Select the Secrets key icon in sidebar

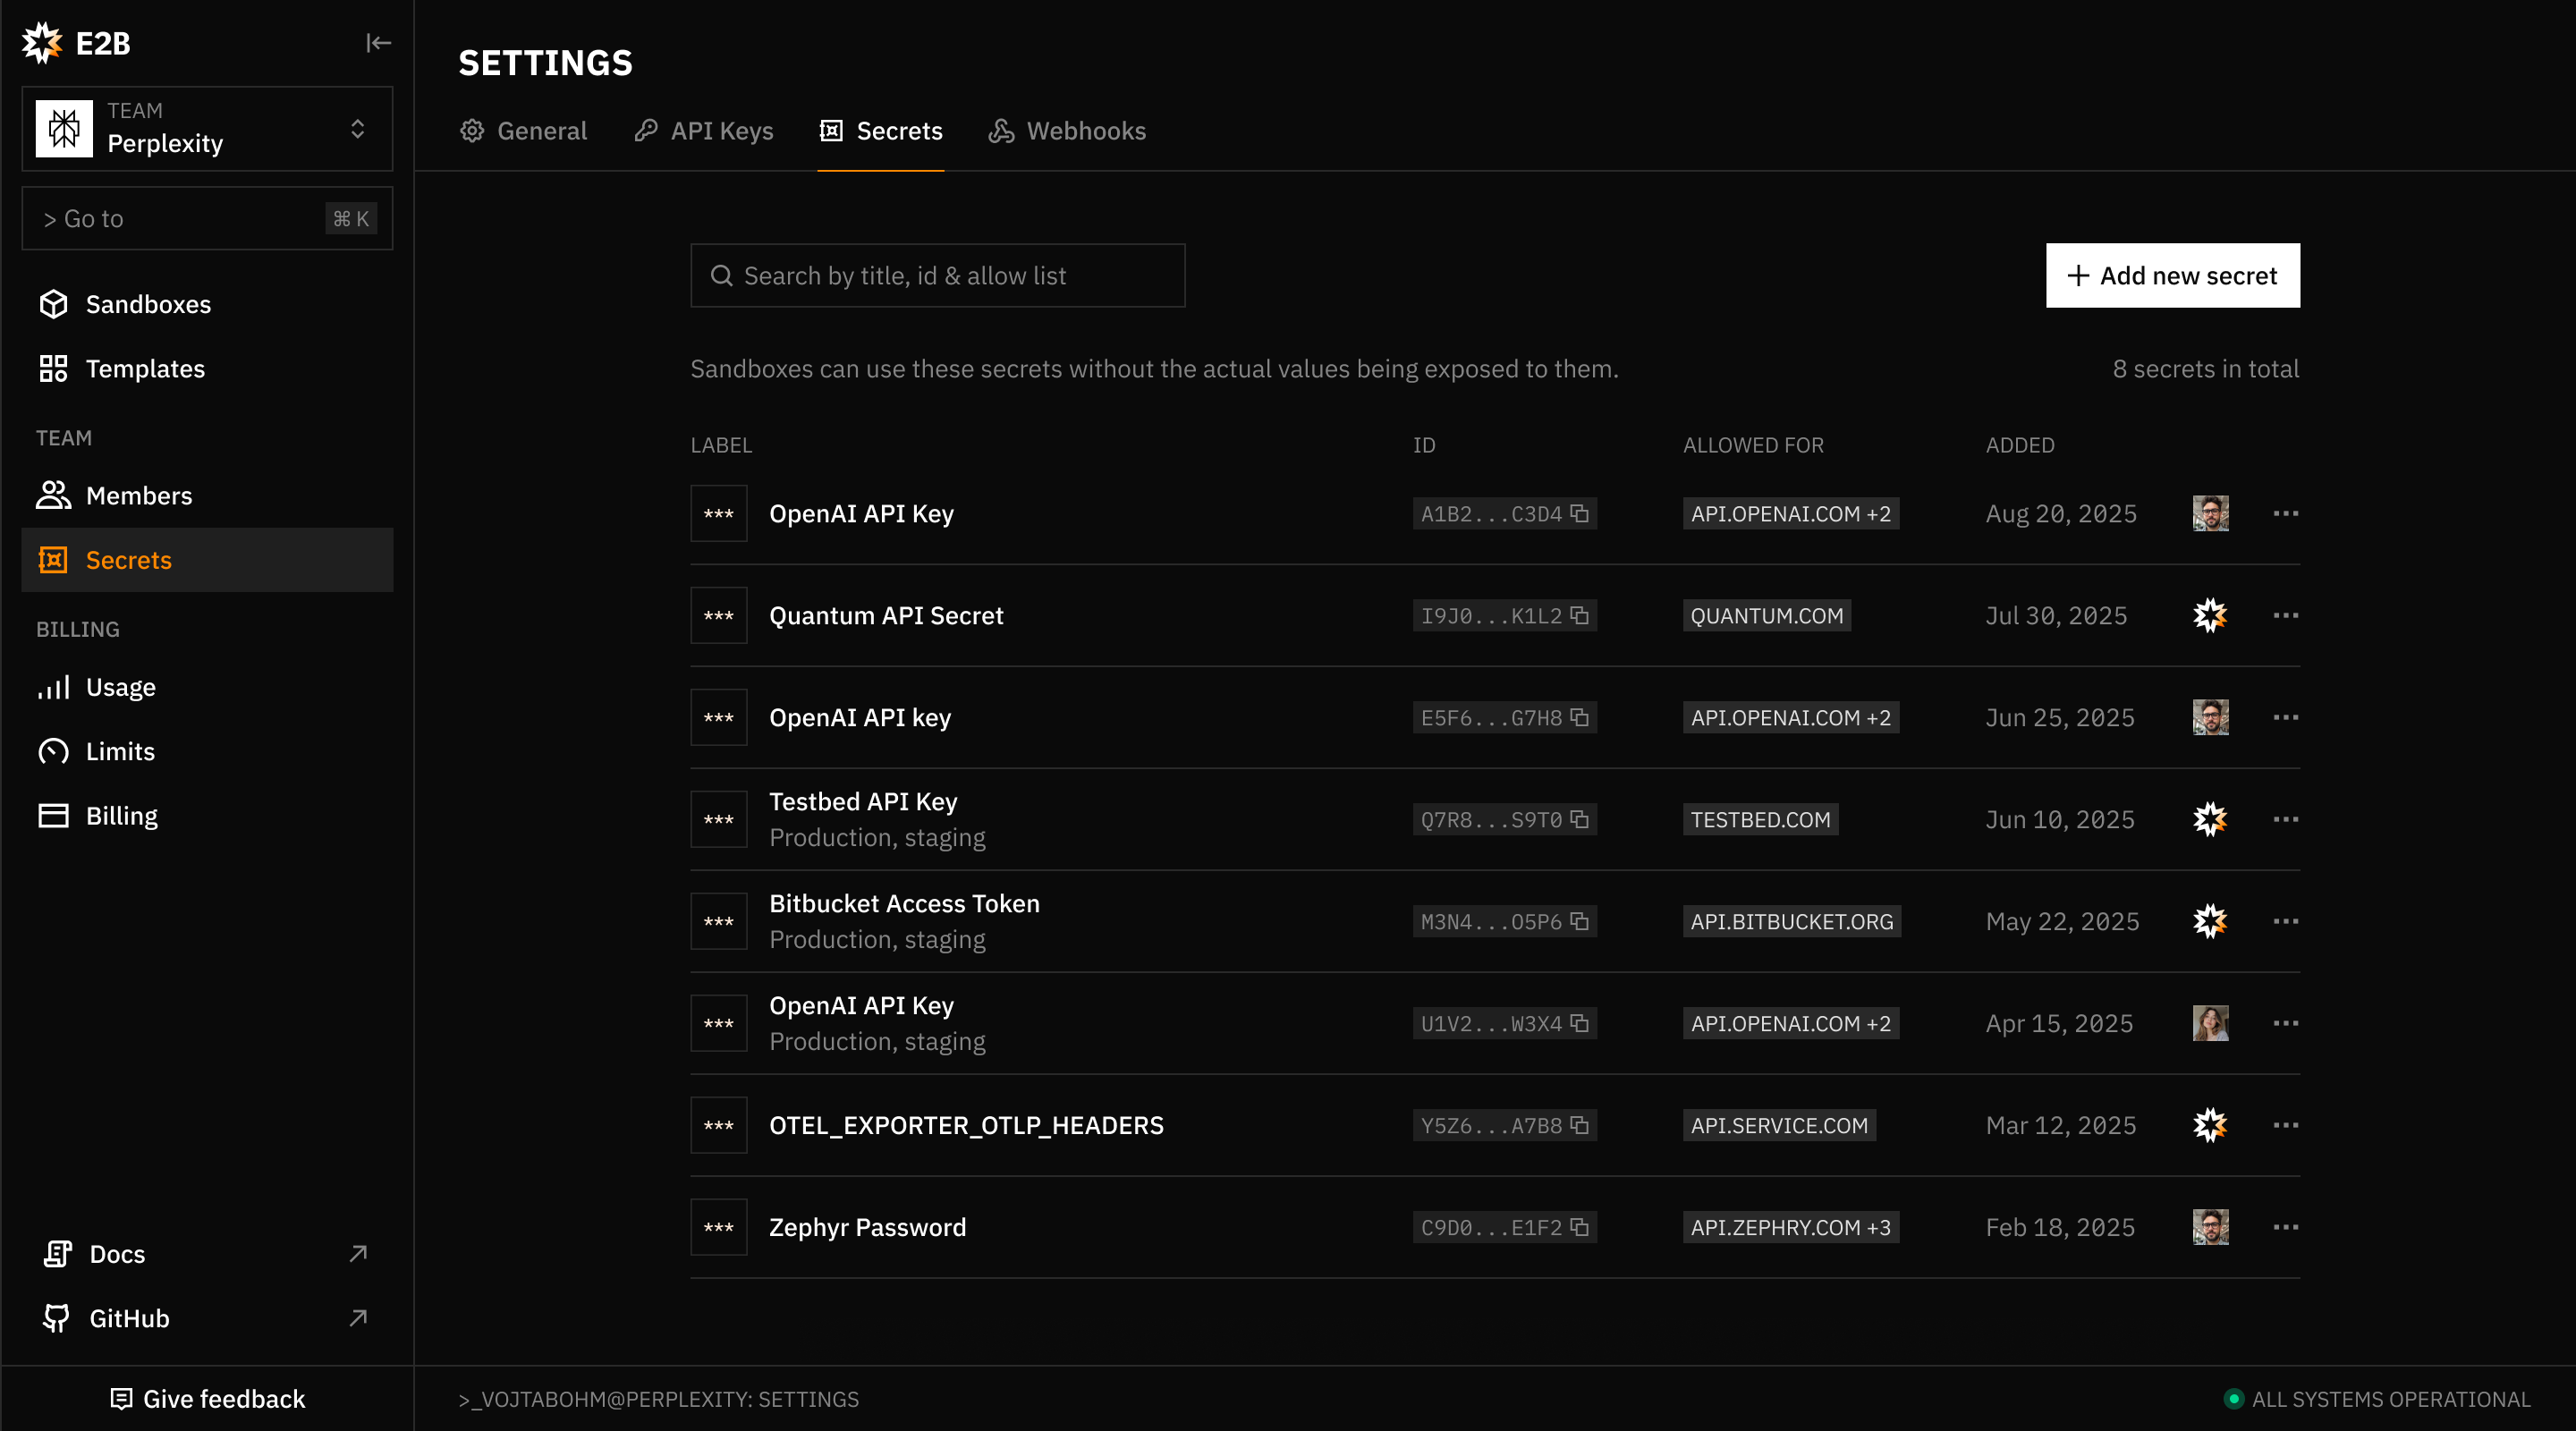(54, 560)
